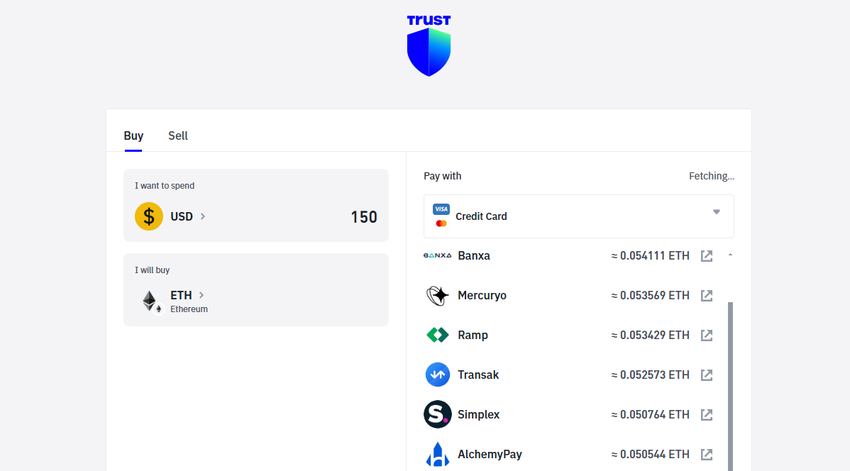
Task: Open Mercuryo external link icon
Action: (706, 295)
